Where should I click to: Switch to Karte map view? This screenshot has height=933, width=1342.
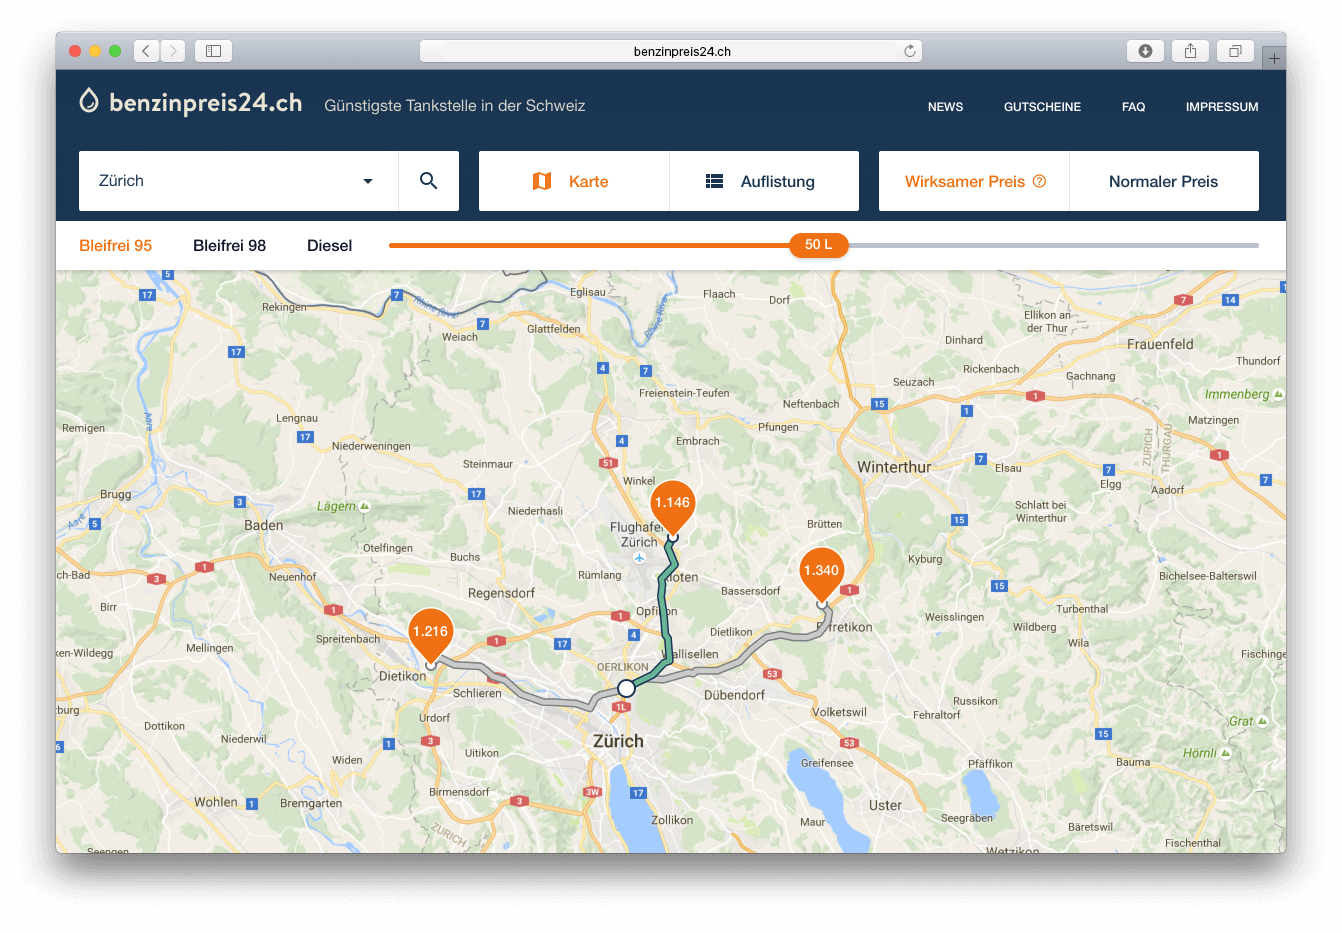574,181
